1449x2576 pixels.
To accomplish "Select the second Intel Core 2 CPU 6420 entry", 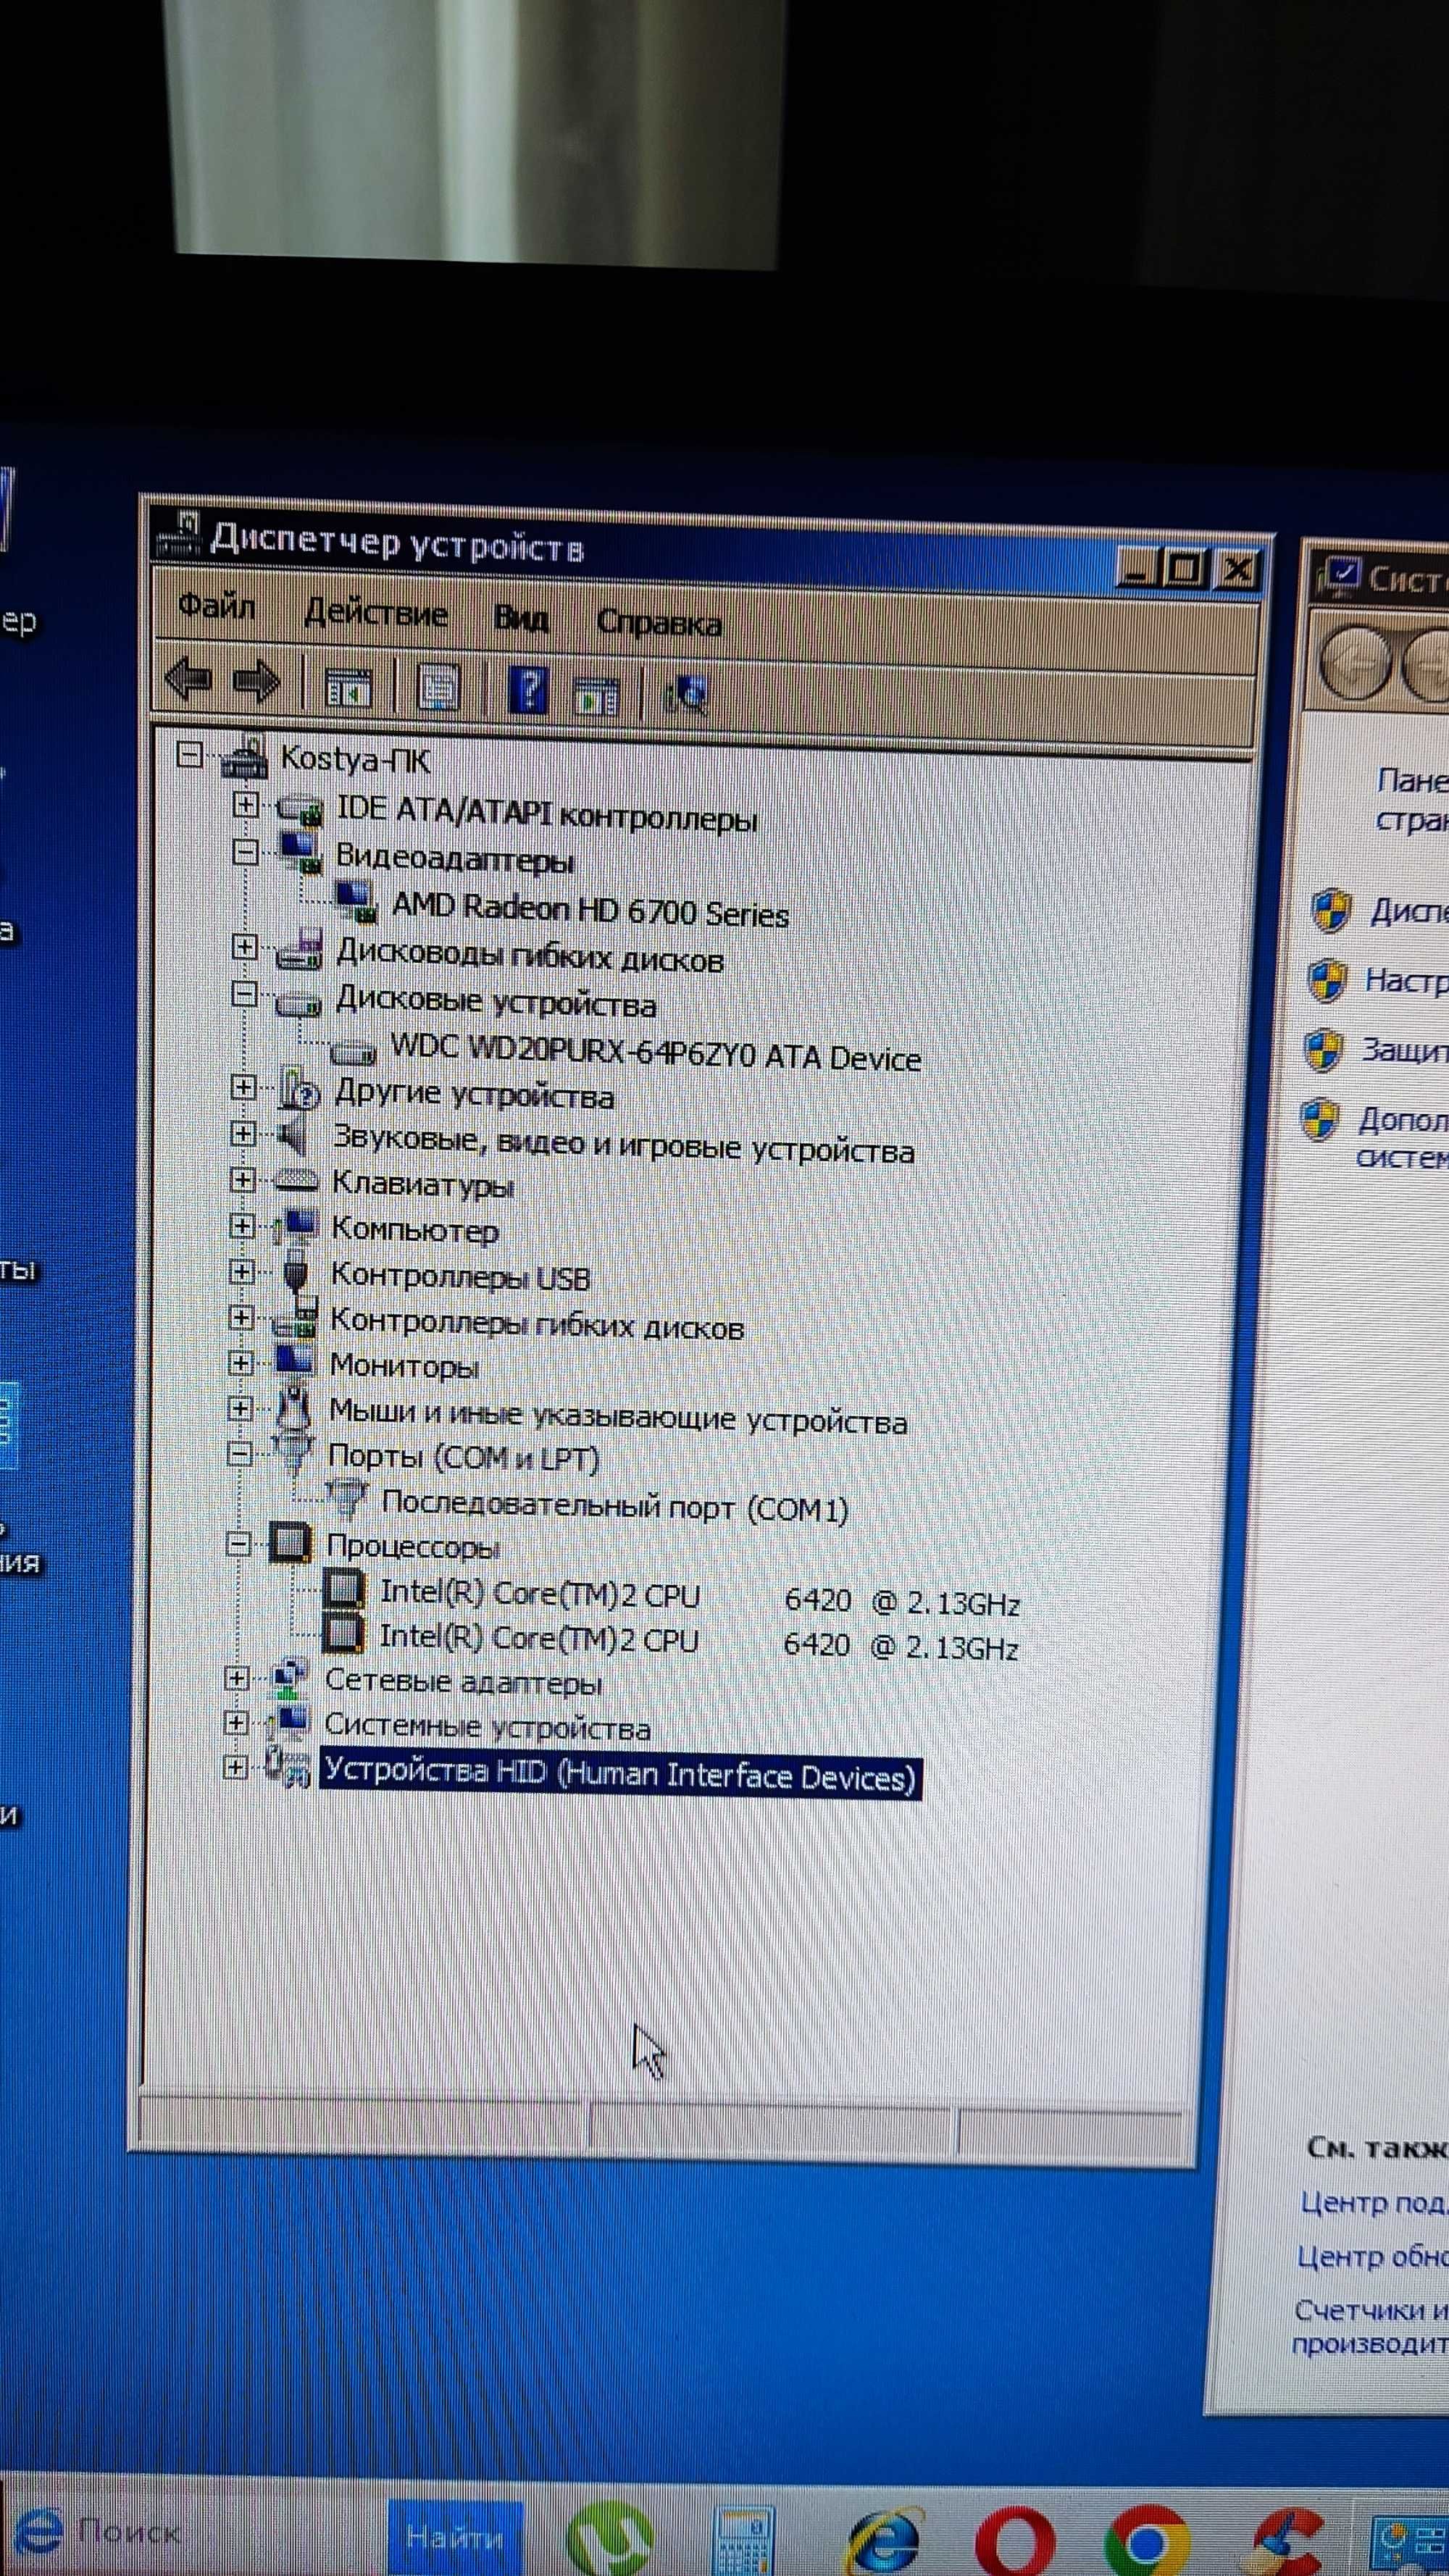I will (x=698, y=1643).
